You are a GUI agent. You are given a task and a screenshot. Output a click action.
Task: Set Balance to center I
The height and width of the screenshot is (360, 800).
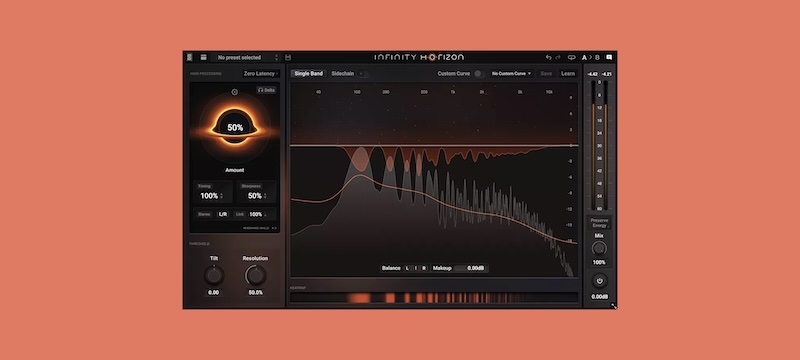(x=416, y=268)
